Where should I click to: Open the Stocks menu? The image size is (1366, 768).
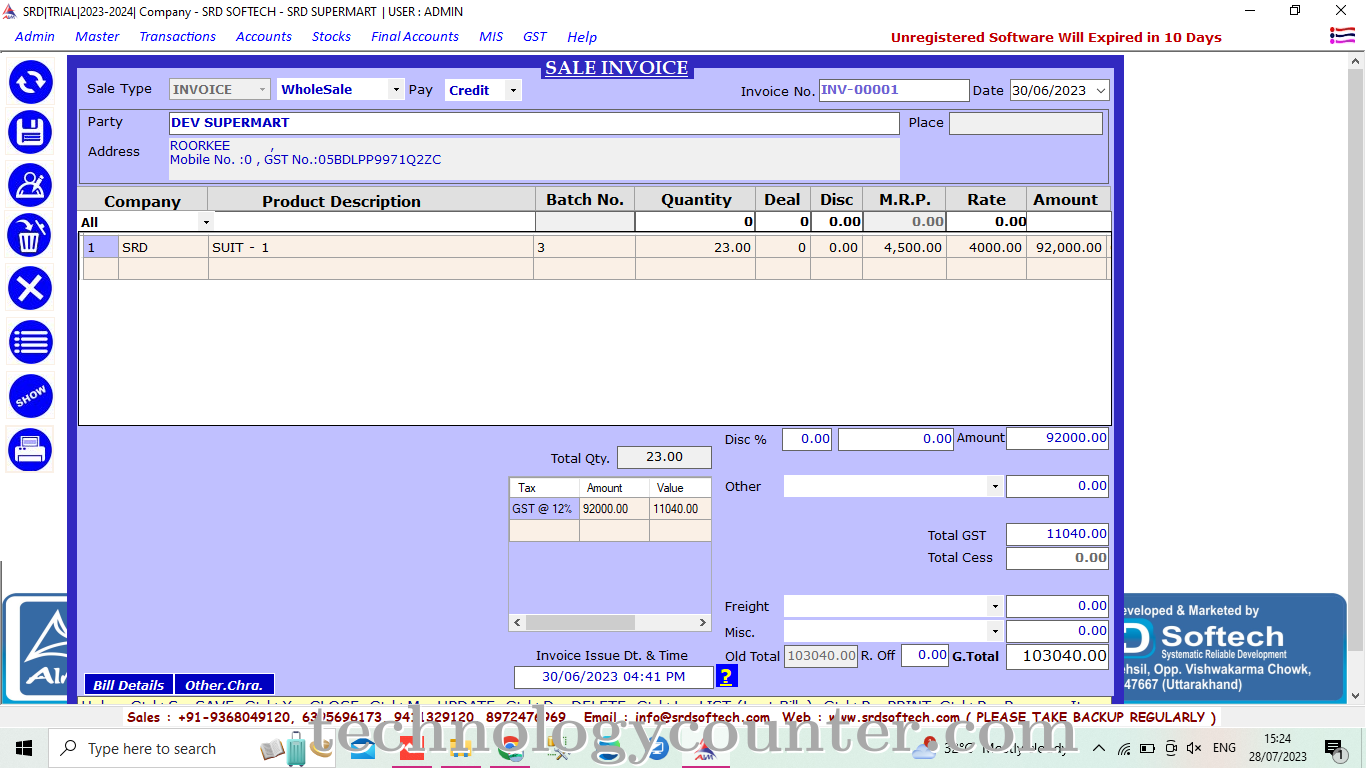pos(331,37)
